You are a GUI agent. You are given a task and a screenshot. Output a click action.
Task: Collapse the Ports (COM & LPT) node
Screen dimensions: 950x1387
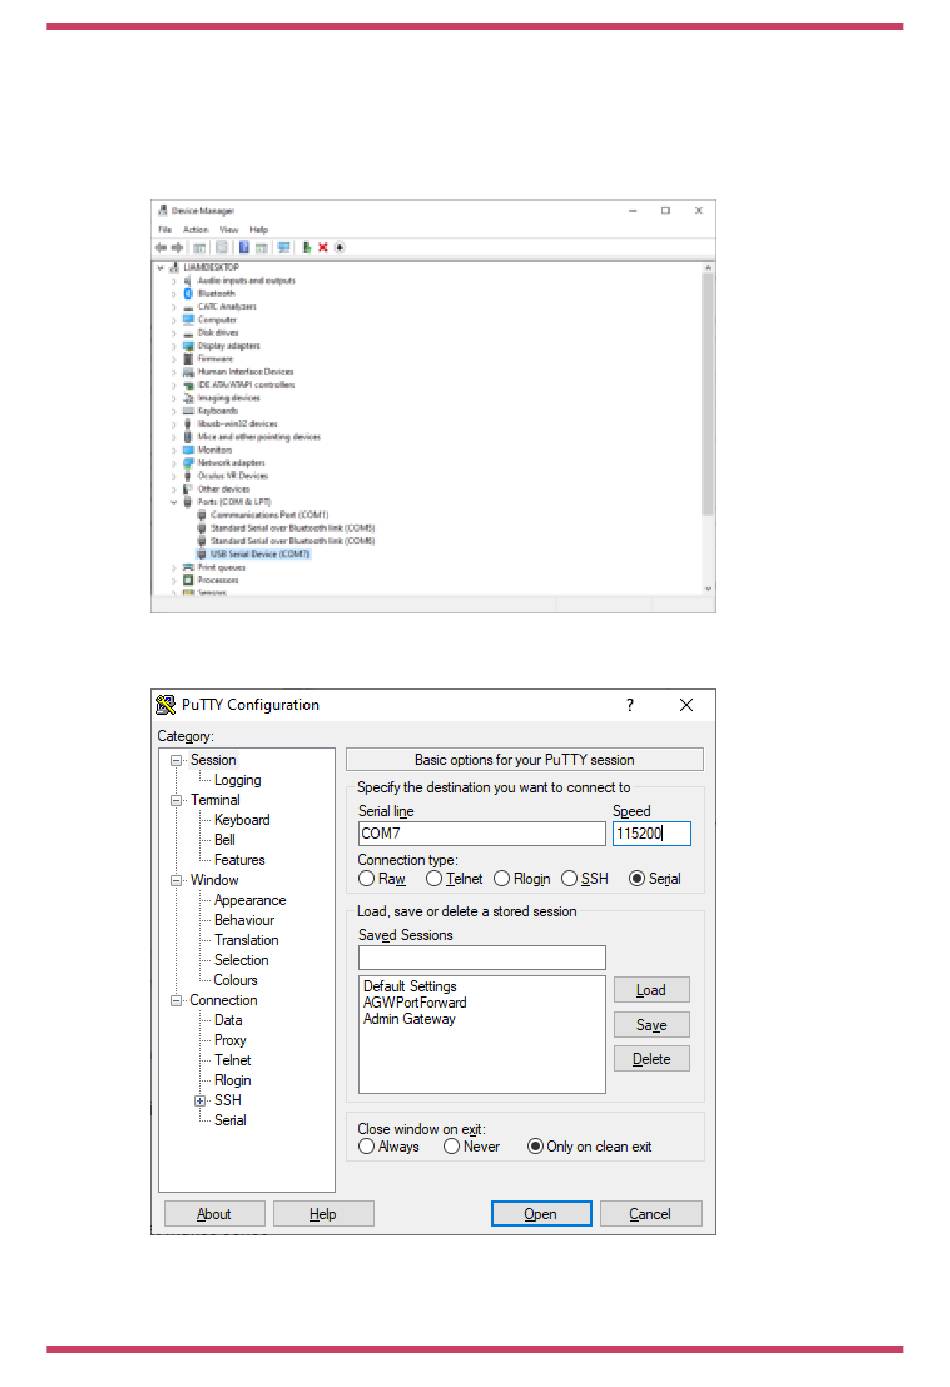click(x=174, y=502)
